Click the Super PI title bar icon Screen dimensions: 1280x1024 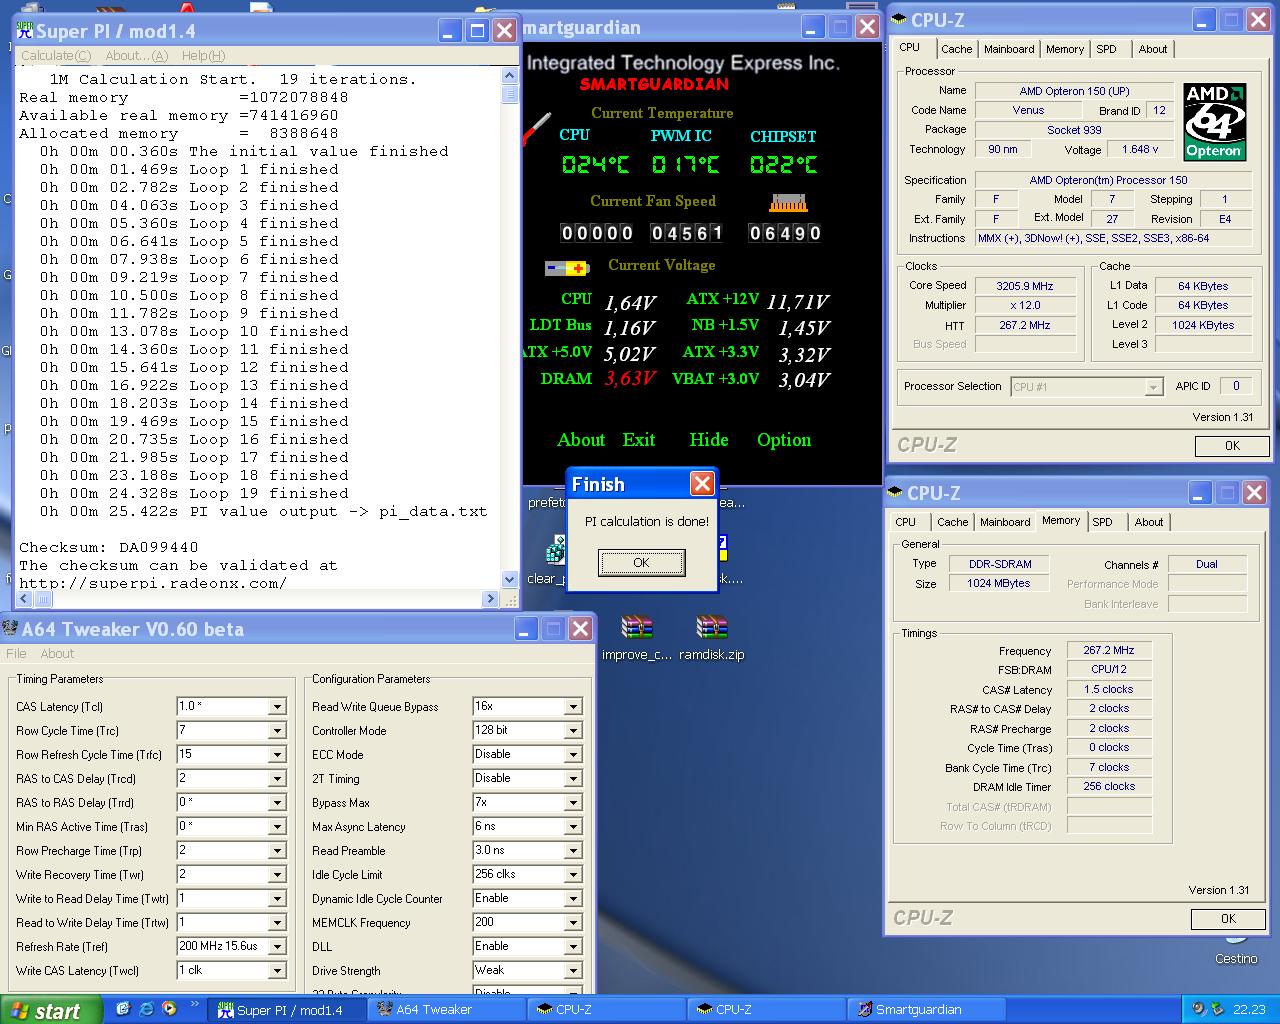[24, 31]
